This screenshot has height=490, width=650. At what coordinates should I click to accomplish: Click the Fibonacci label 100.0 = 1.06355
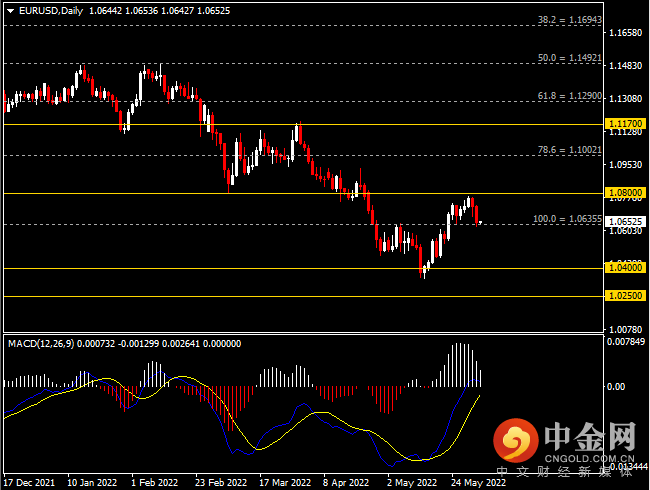(567, 218)
